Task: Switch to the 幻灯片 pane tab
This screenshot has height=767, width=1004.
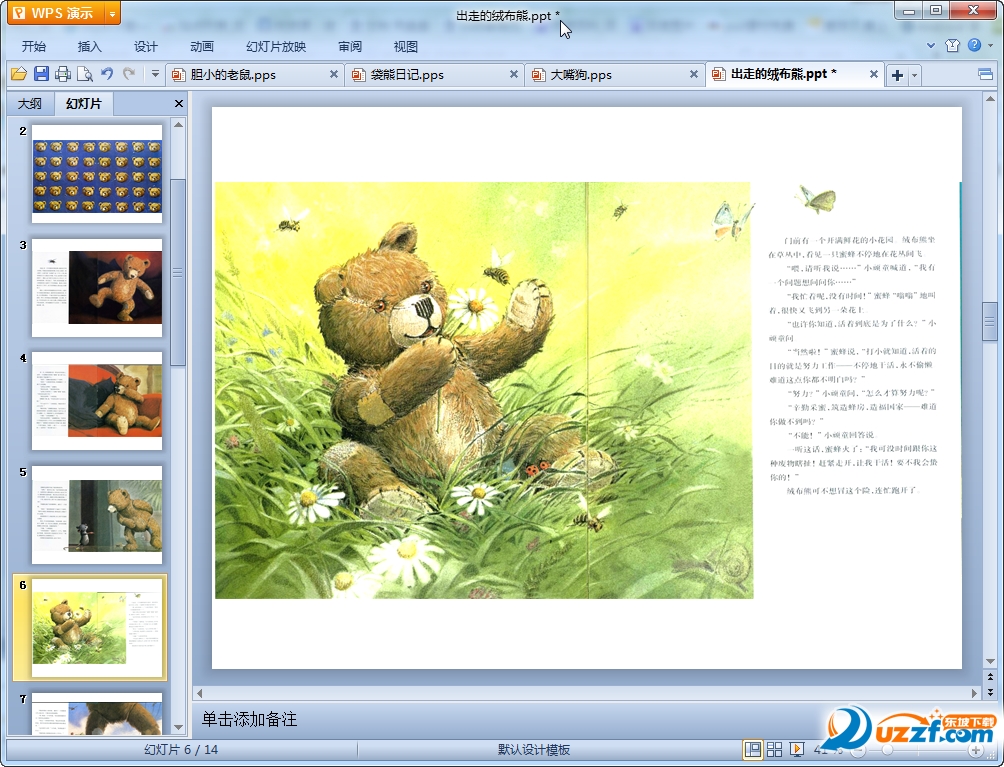Action: (x=84, y=103)
